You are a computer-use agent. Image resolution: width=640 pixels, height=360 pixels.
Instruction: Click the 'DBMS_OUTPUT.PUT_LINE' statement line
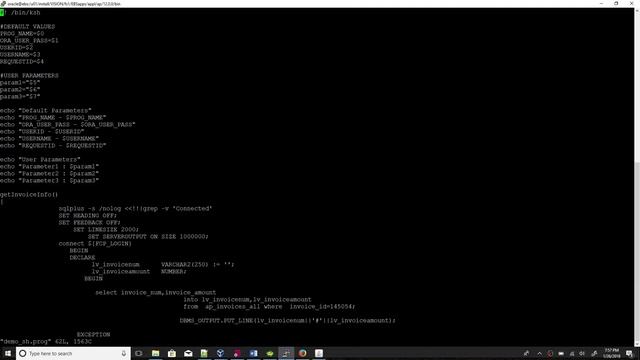288,320
